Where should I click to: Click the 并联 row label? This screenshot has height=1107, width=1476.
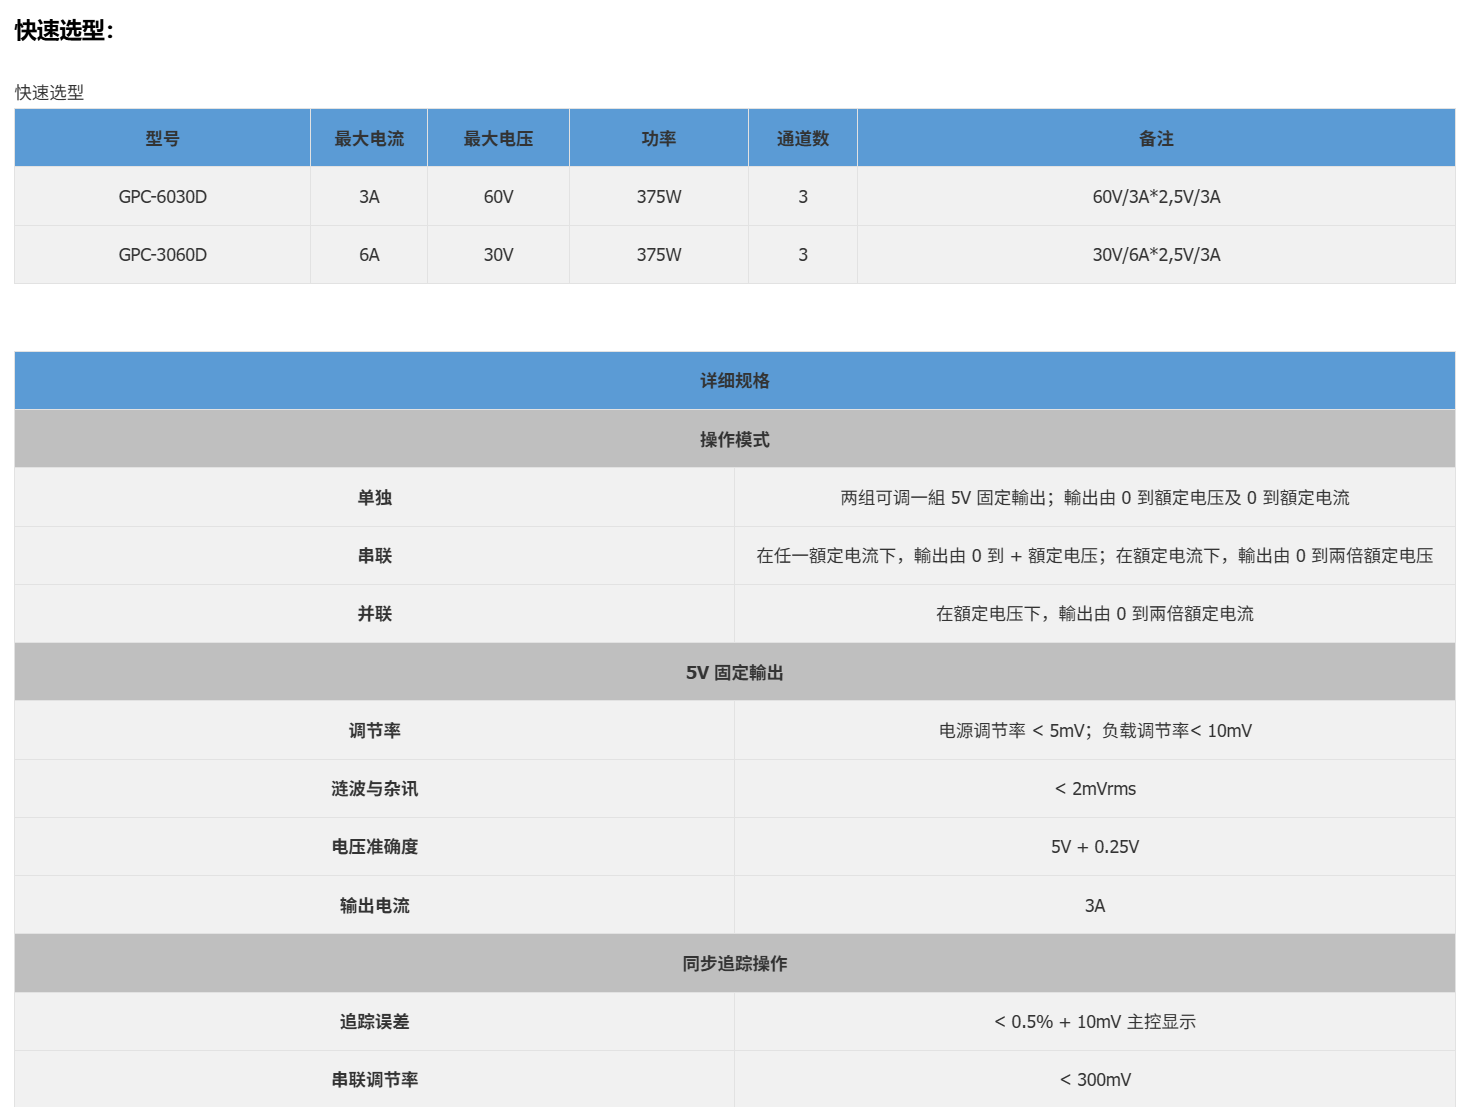[375, 614]
